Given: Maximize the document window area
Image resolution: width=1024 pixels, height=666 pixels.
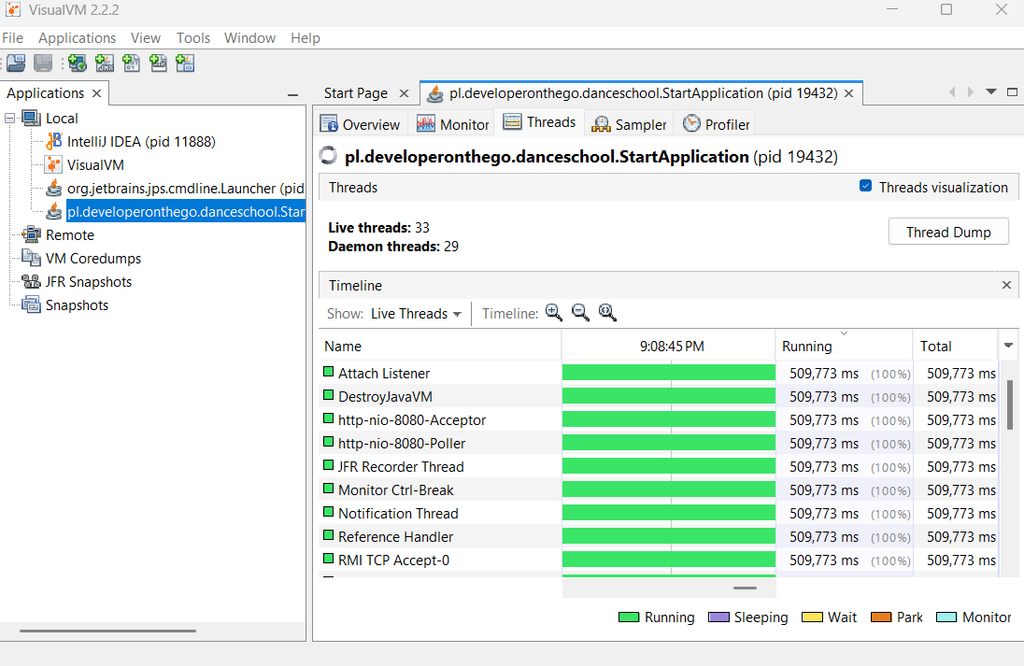Looking at the screenshot, I should pos(1012,92).
